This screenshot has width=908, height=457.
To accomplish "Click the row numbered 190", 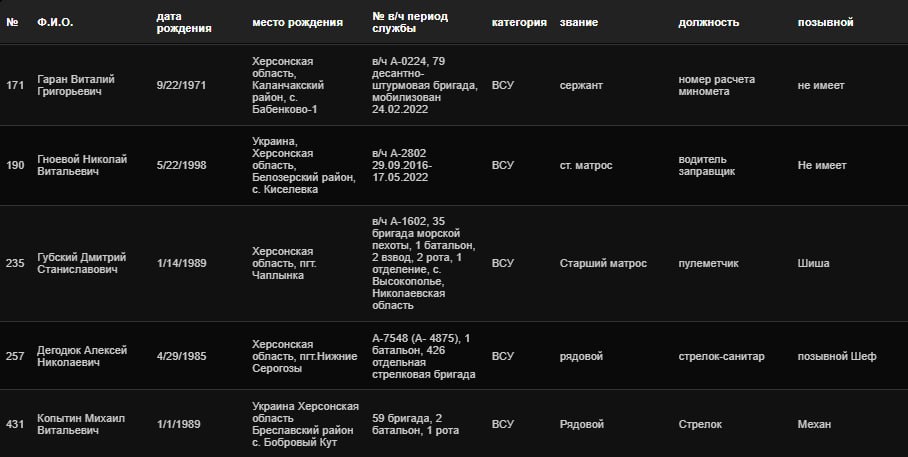I will coord(454,165).
